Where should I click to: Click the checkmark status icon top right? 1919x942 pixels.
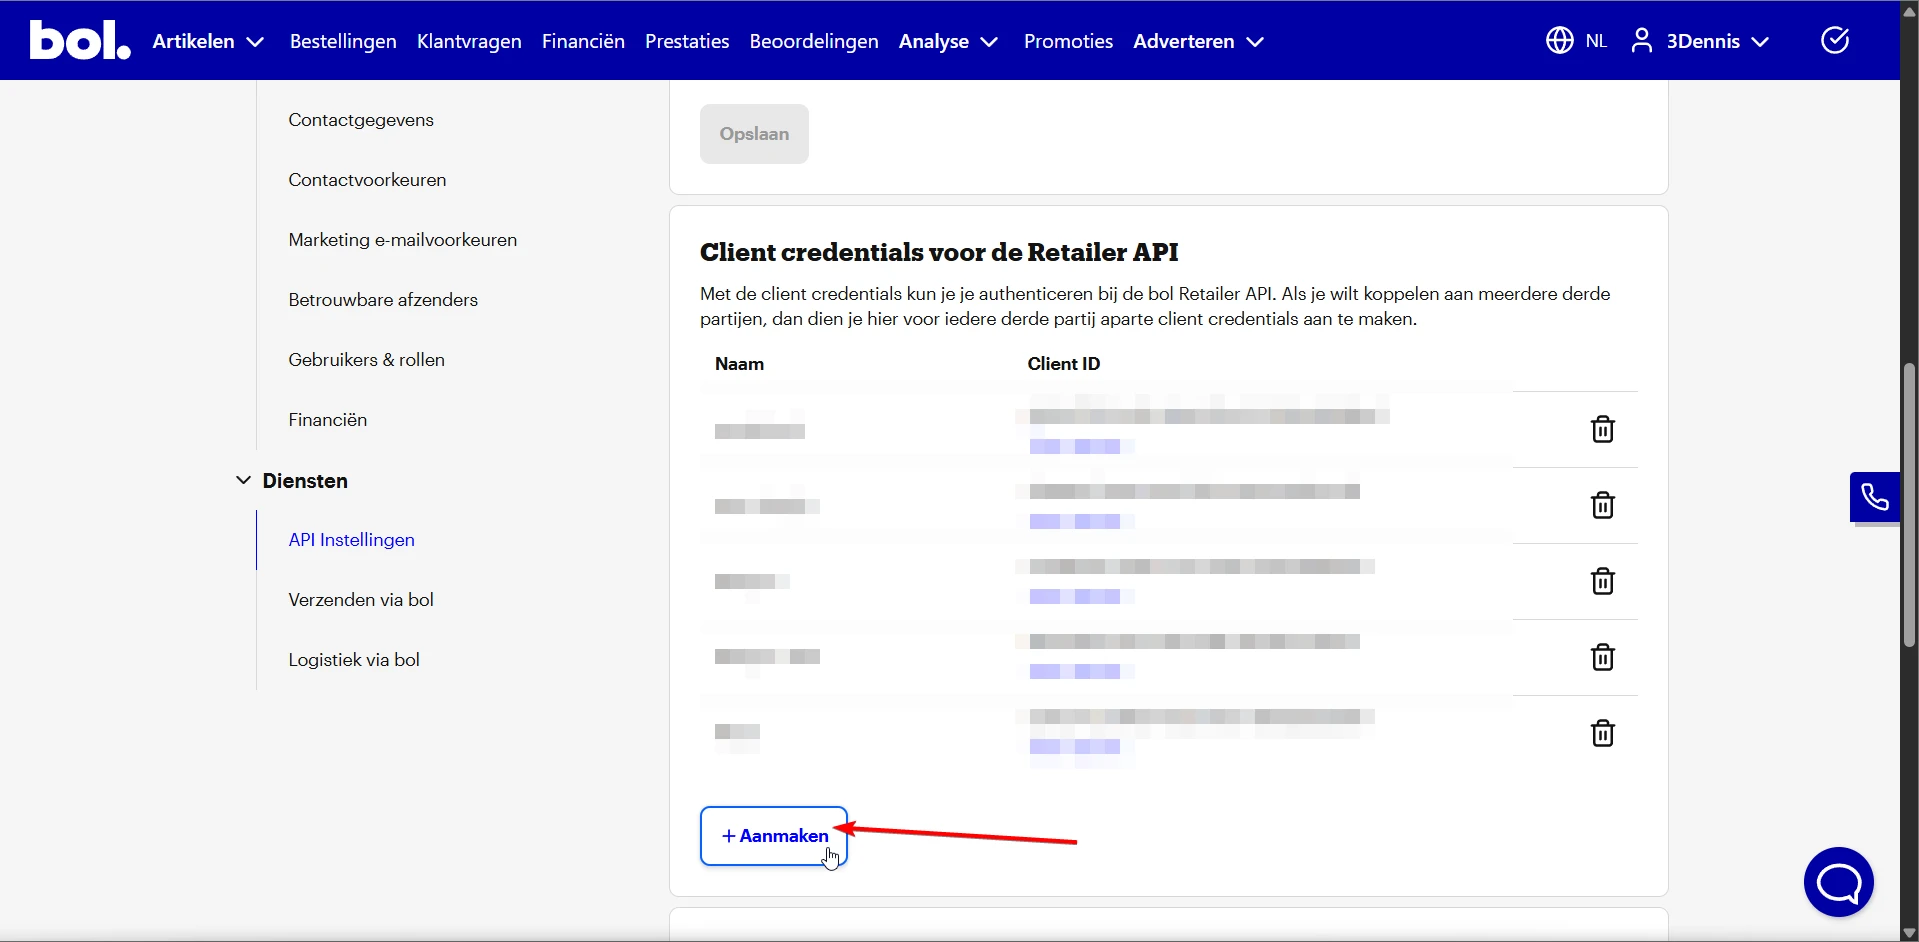1836,40
